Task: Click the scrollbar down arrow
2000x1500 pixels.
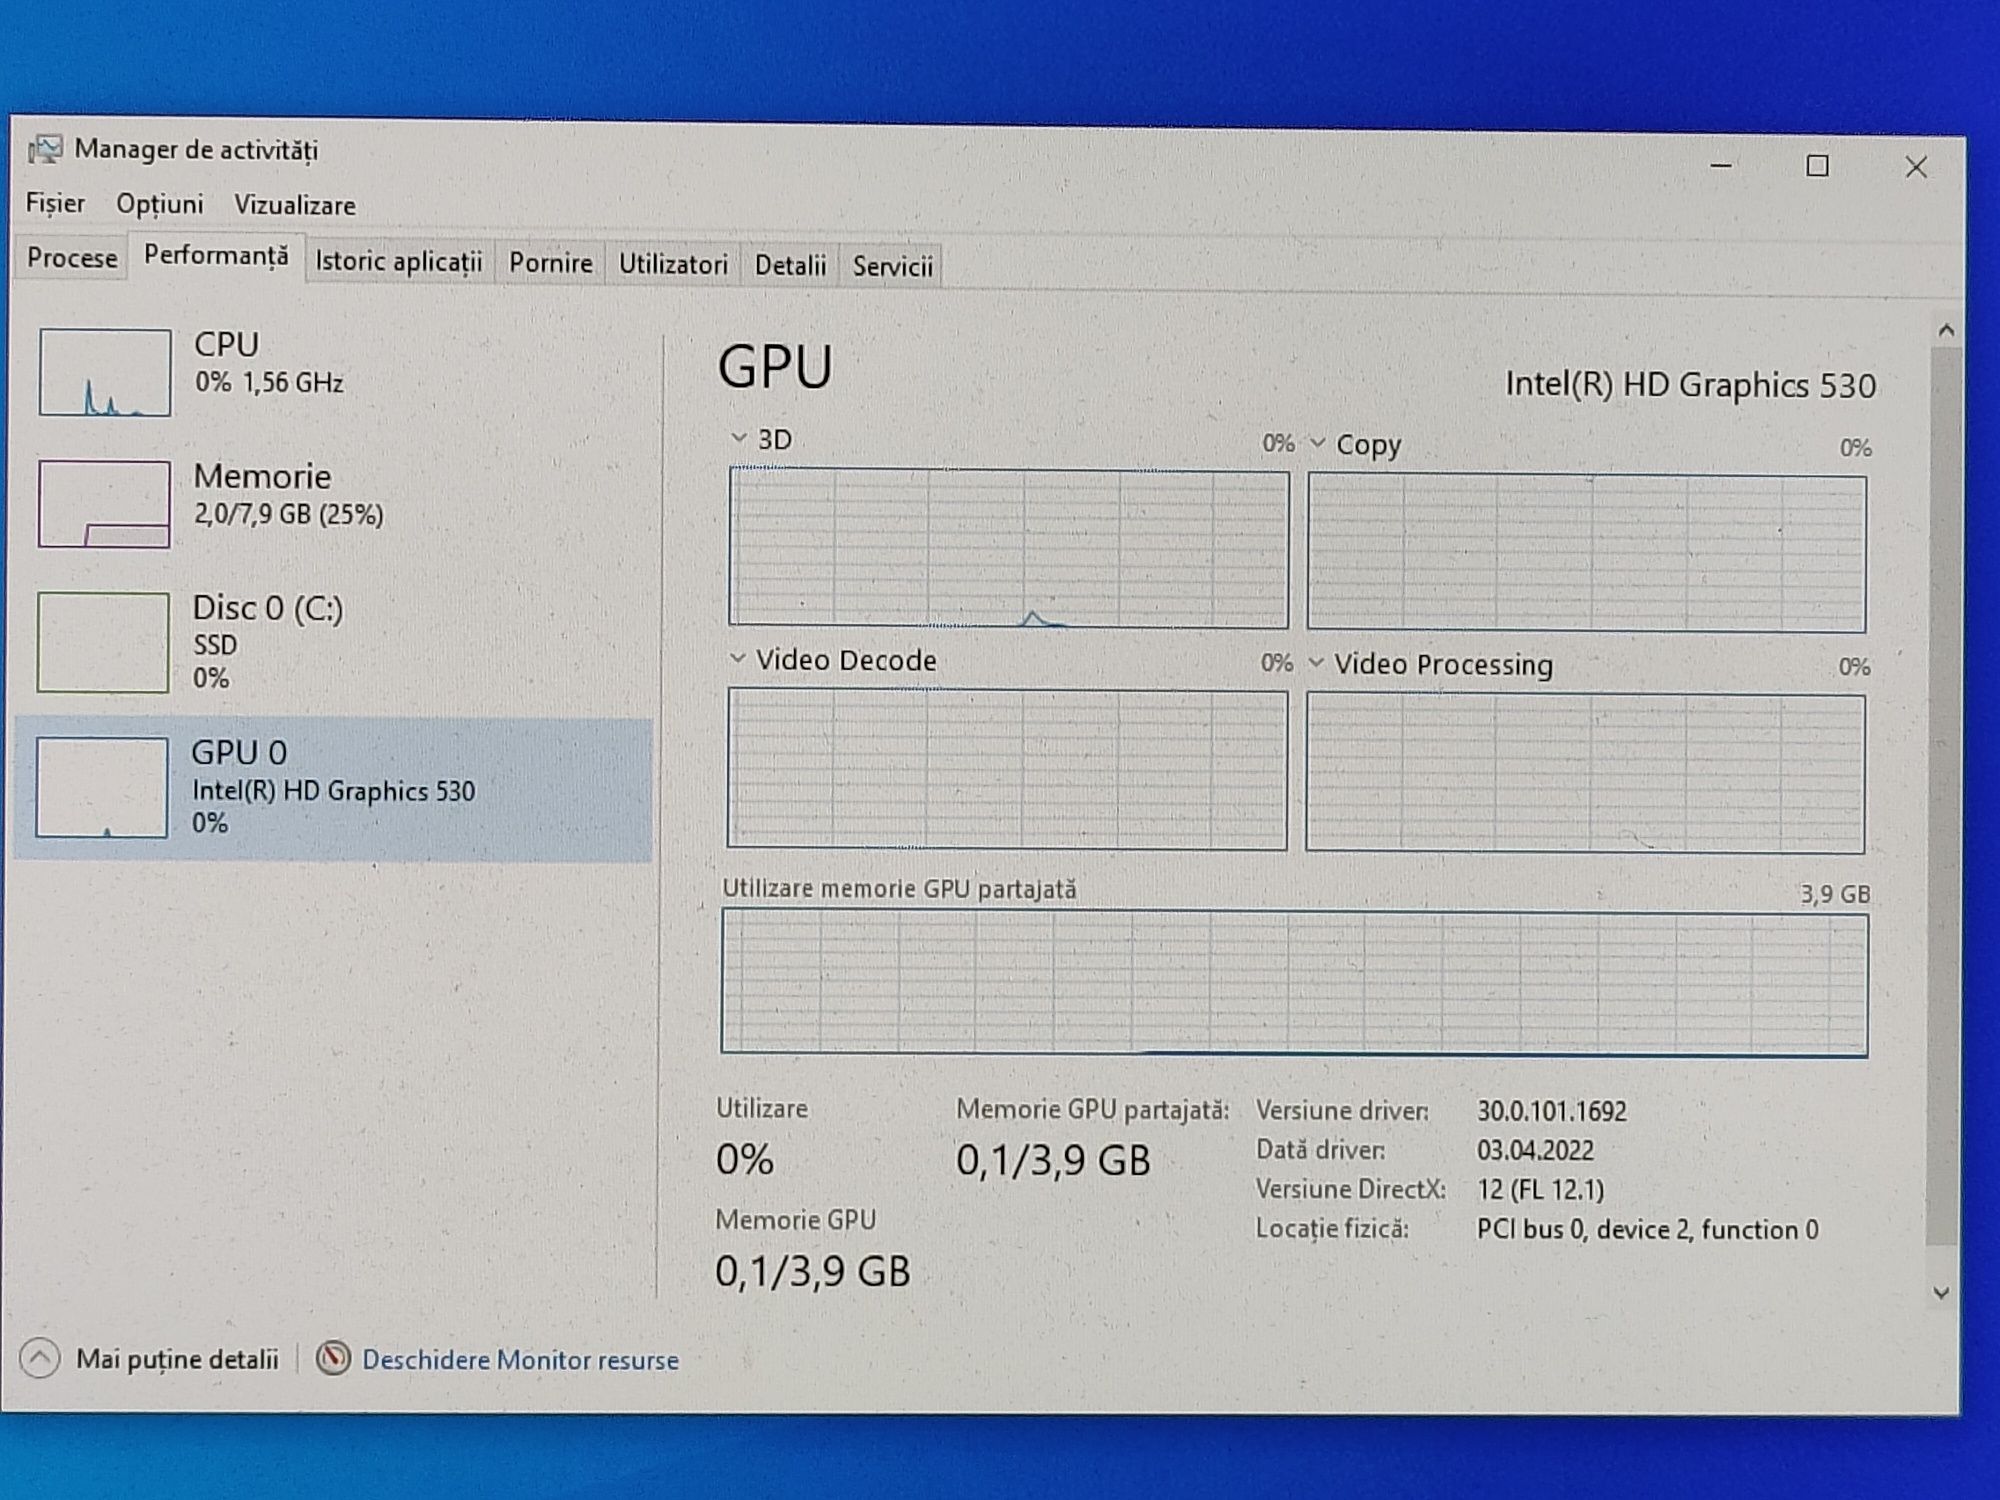Action: pos(1941,1293)
